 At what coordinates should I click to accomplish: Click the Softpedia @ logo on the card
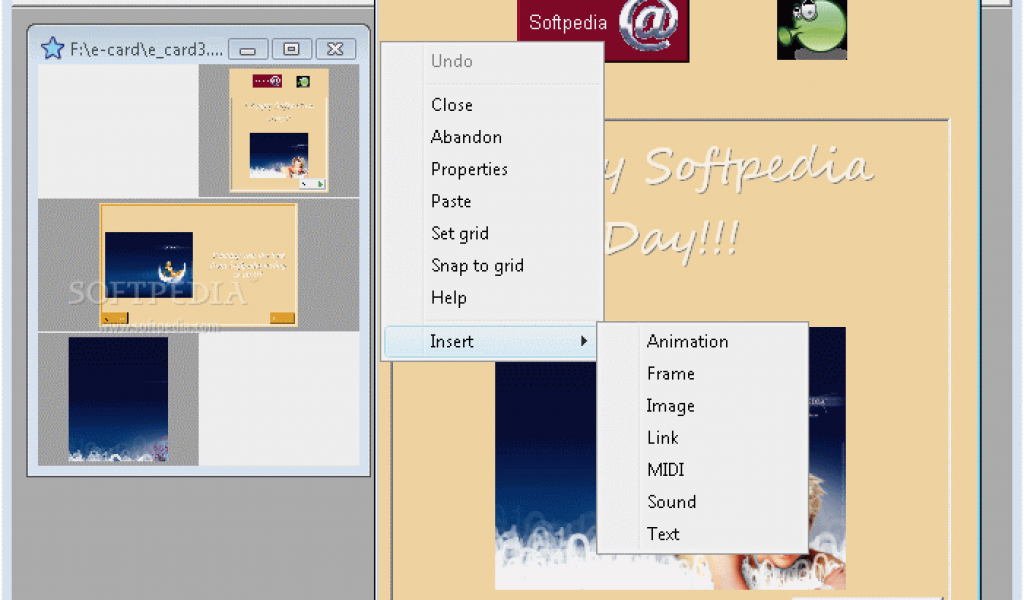click(x=603, y=29)
